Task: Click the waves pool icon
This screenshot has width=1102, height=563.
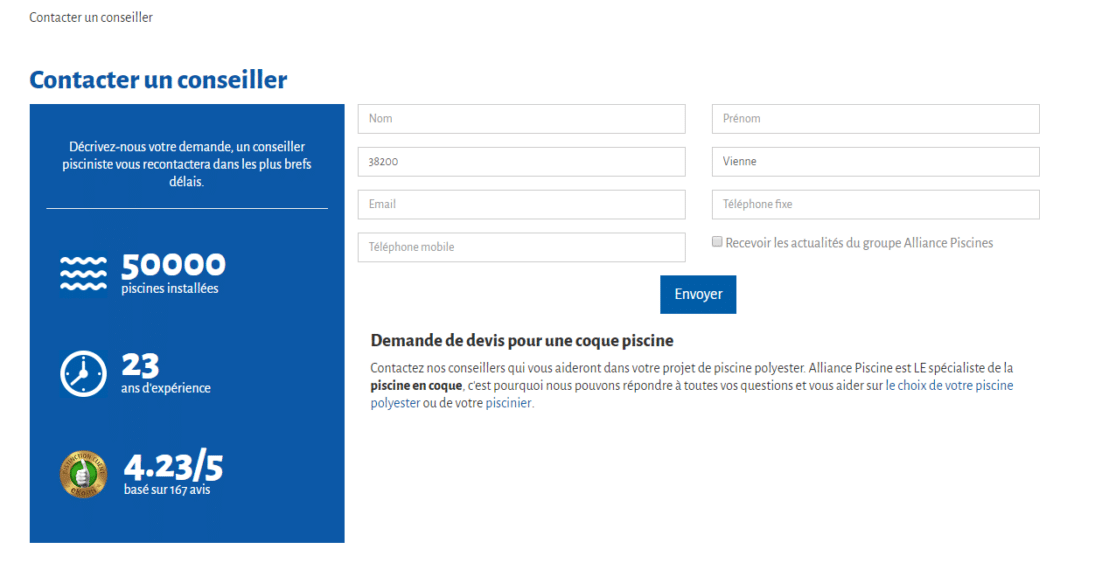Action: point(83,272)
